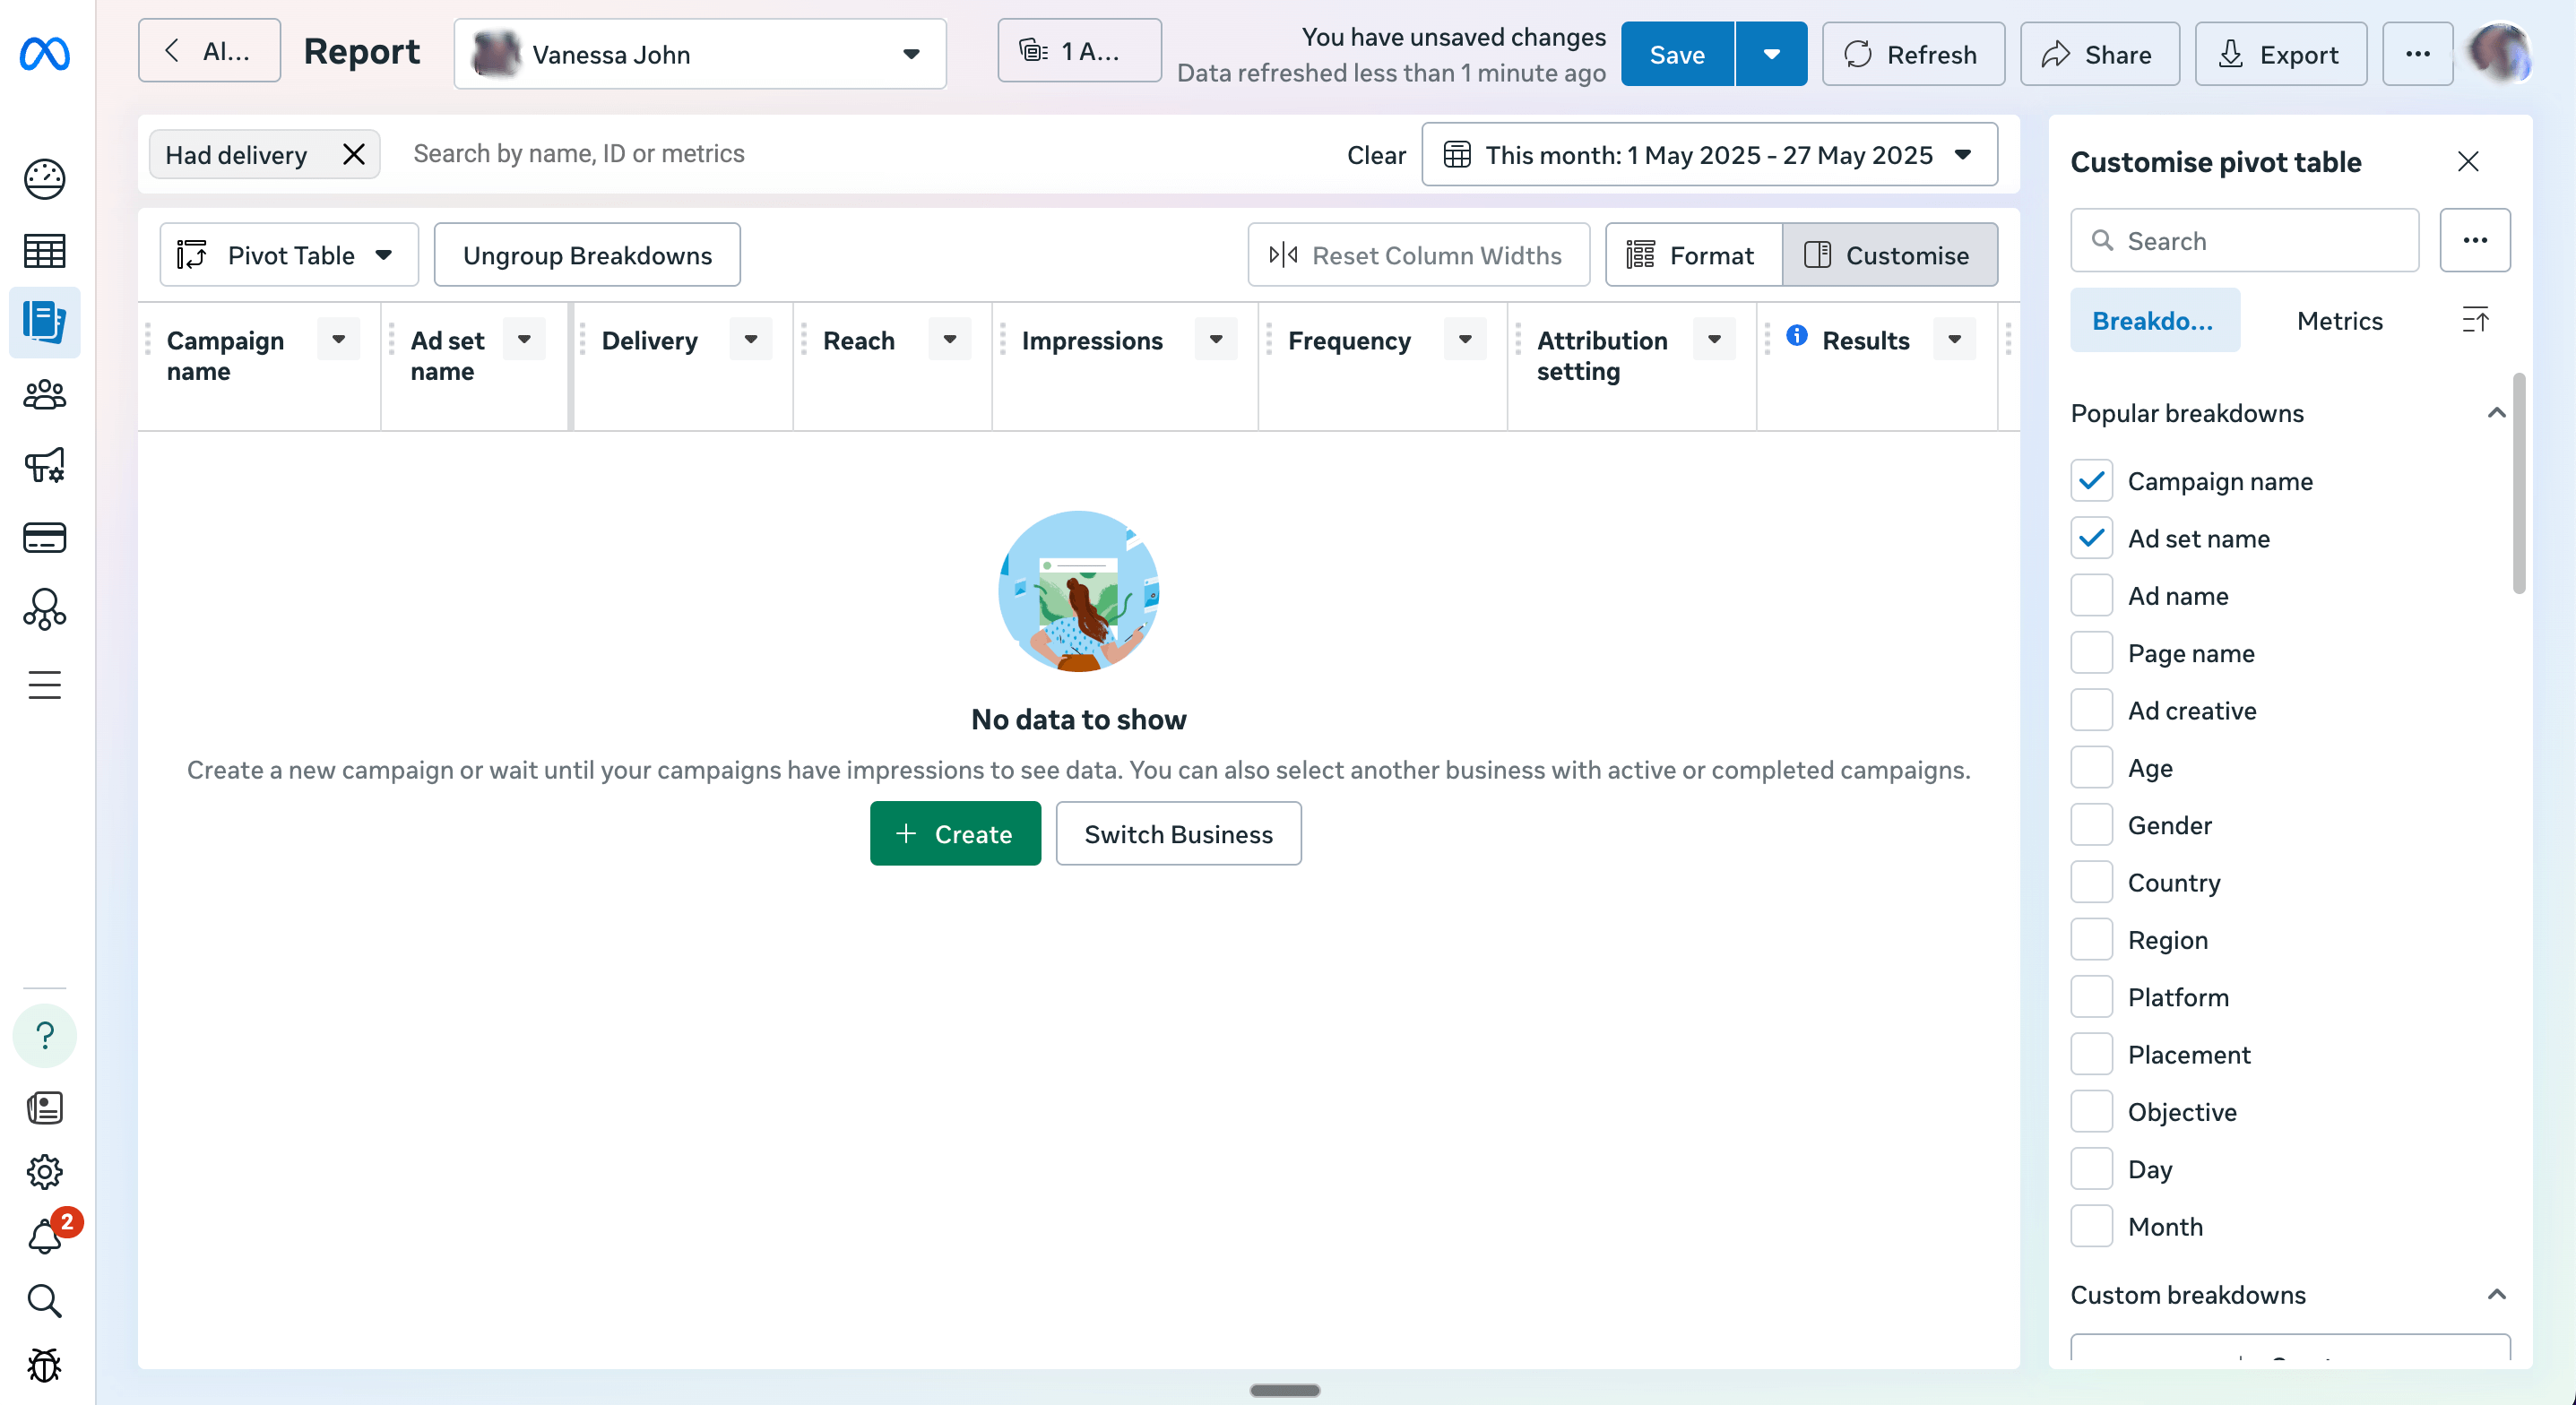Click the Create button
2576x1405 pixels.
954,833
